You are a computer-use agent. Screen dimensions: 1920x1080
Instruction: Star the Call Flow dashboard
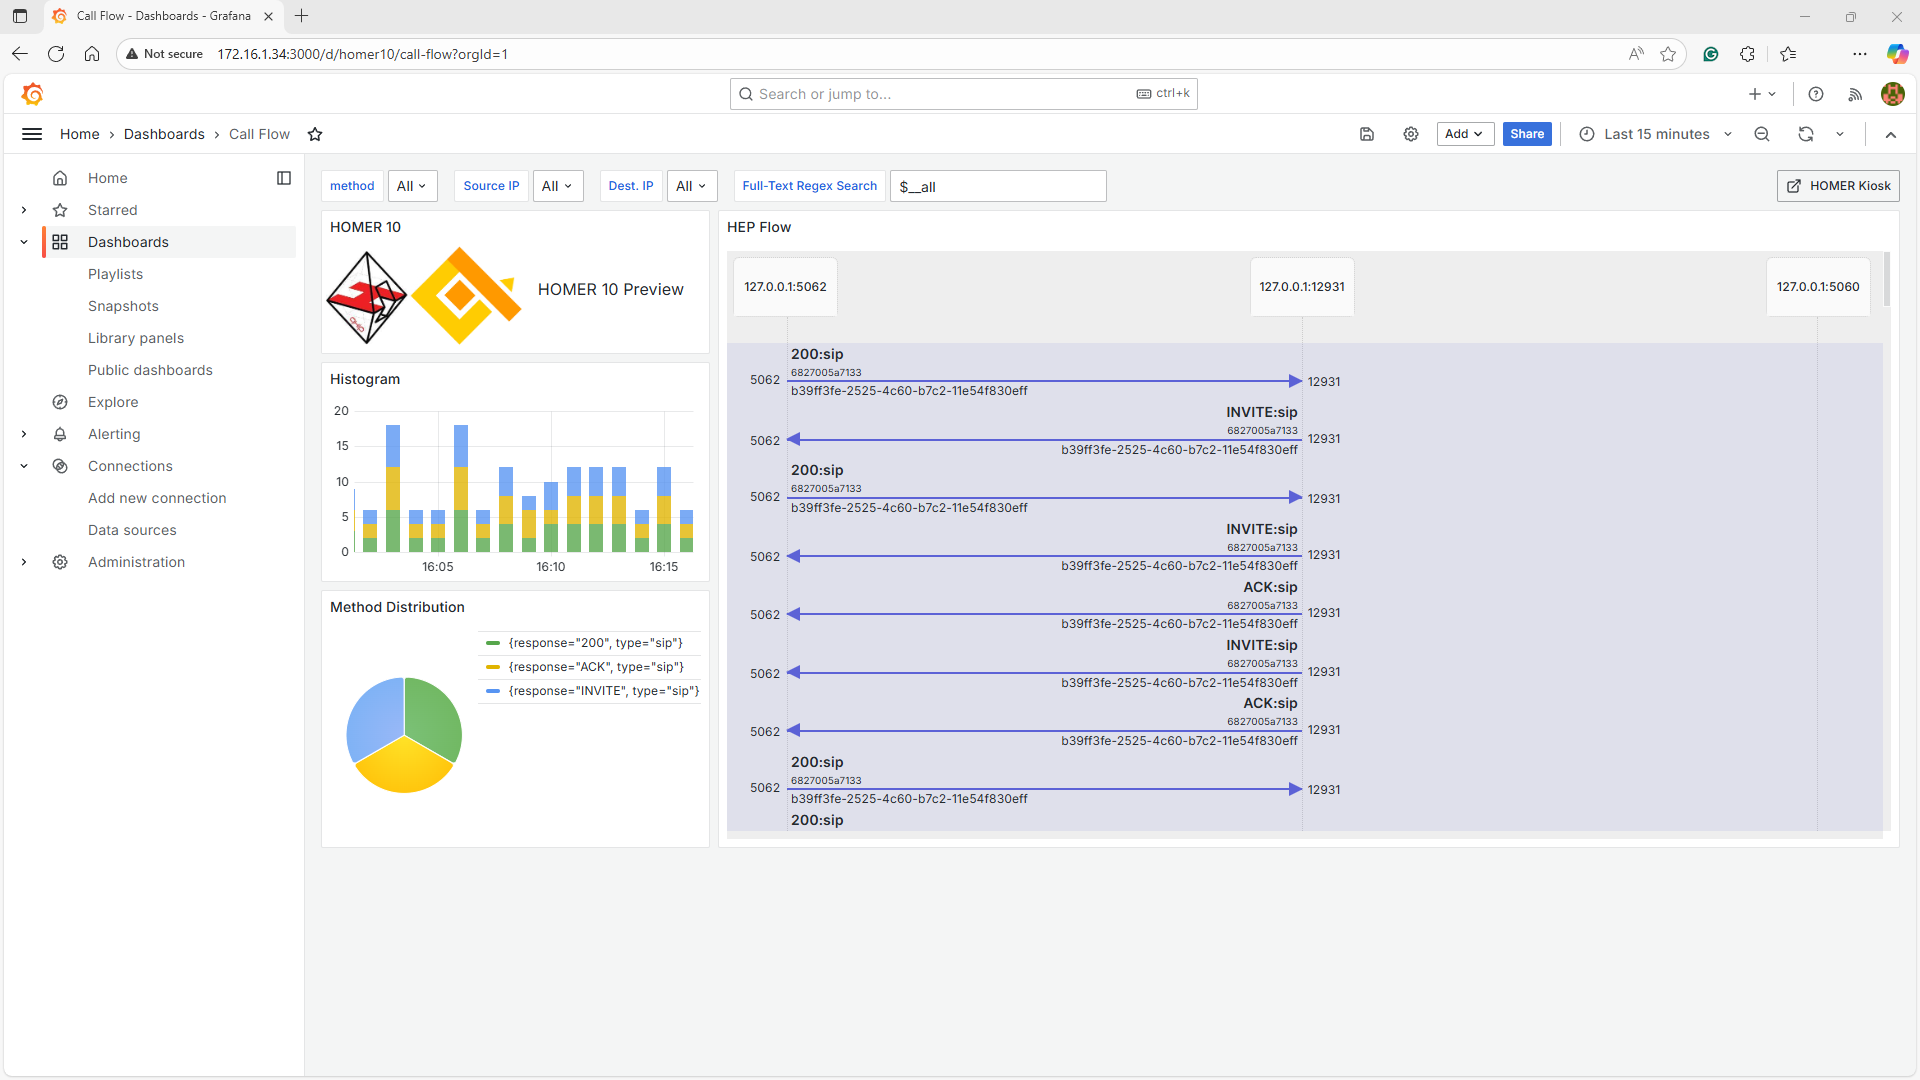[315, 134]
